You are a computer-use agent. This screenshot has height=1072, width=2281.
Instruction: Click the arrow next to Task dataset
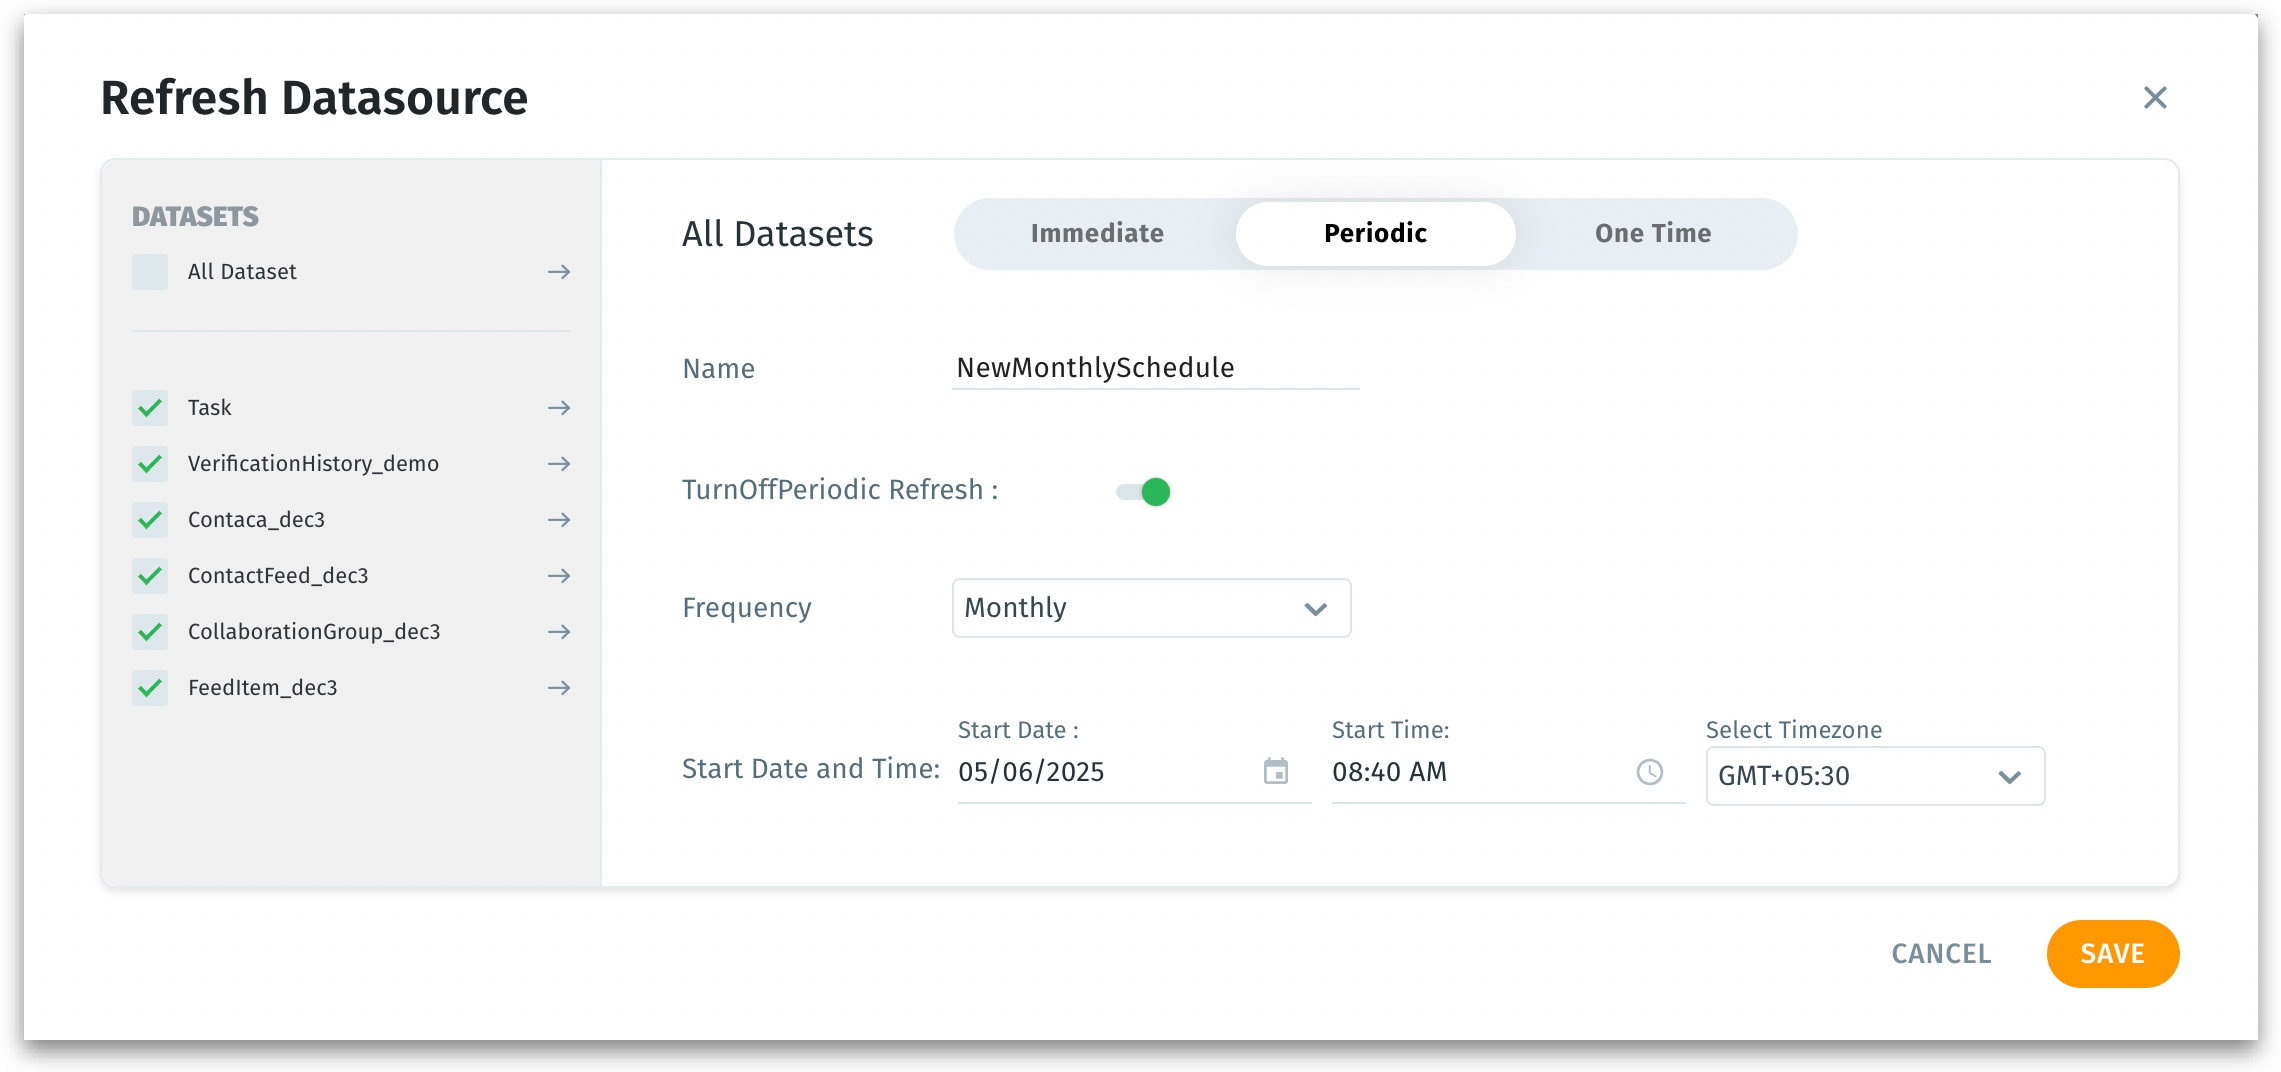pos(559,408)
